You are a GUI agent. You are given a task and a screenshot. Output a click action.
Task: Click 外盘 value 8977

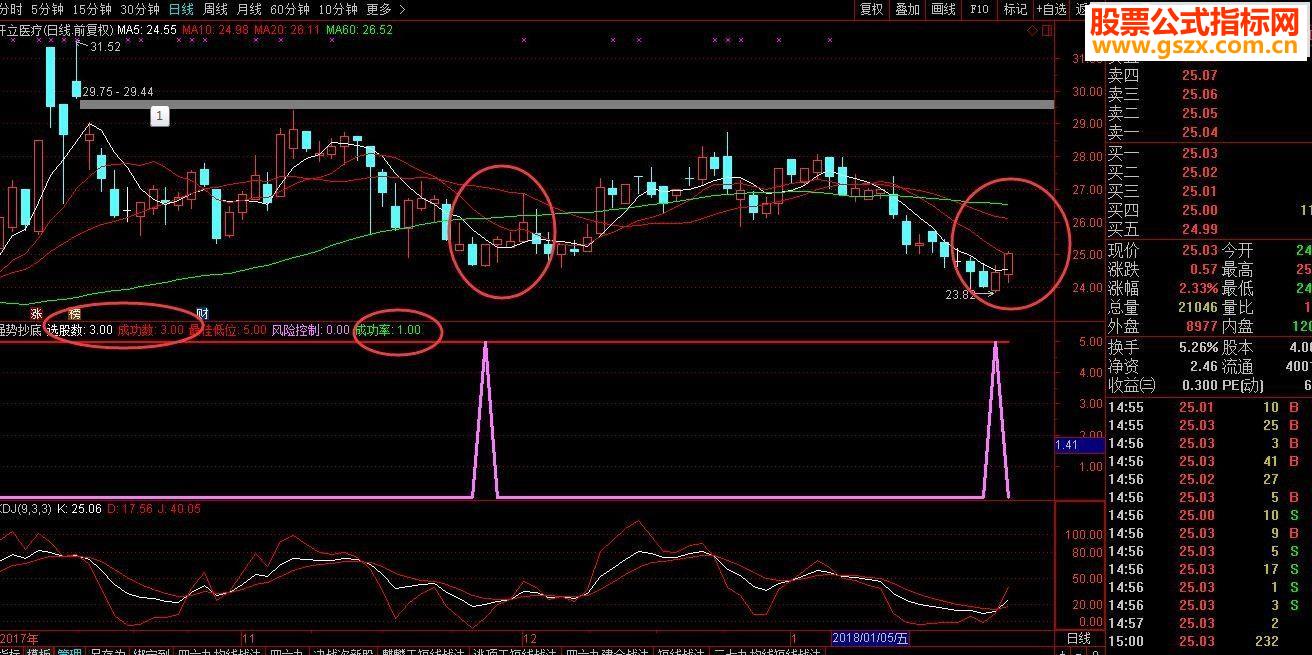click(1201, 326)
